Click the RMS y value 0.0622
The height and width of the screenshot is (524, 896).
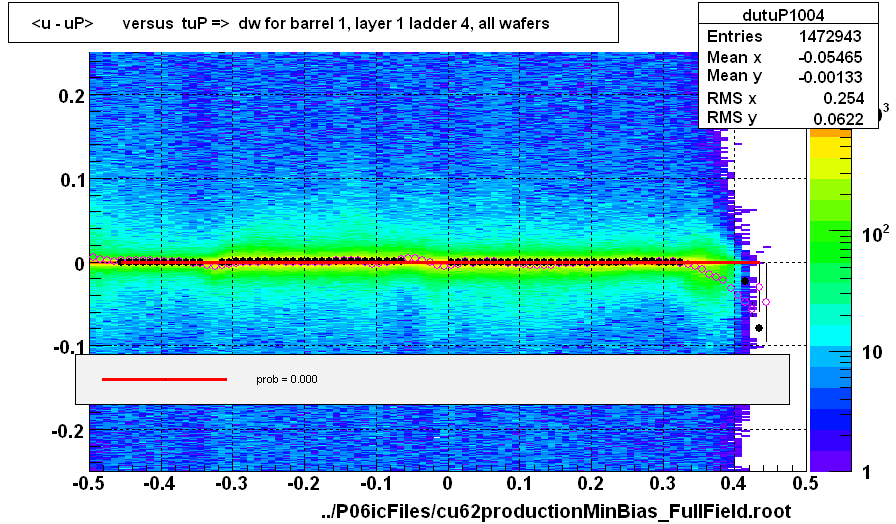838,118
